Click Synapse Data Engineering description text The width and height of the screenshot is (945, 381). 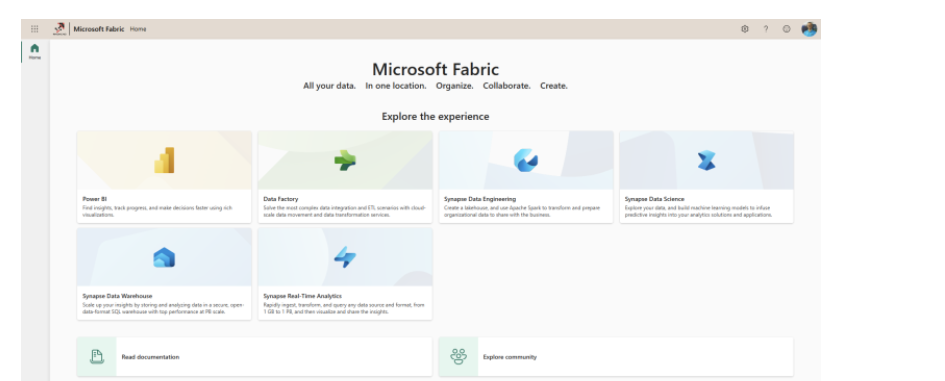522,211
